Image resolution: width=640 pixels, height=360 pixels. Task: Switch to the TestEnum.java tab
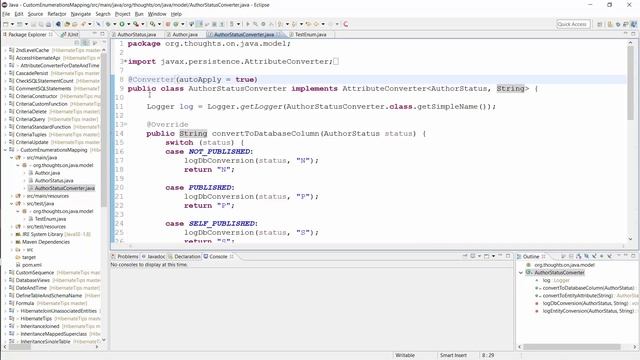tap(310, 35)
